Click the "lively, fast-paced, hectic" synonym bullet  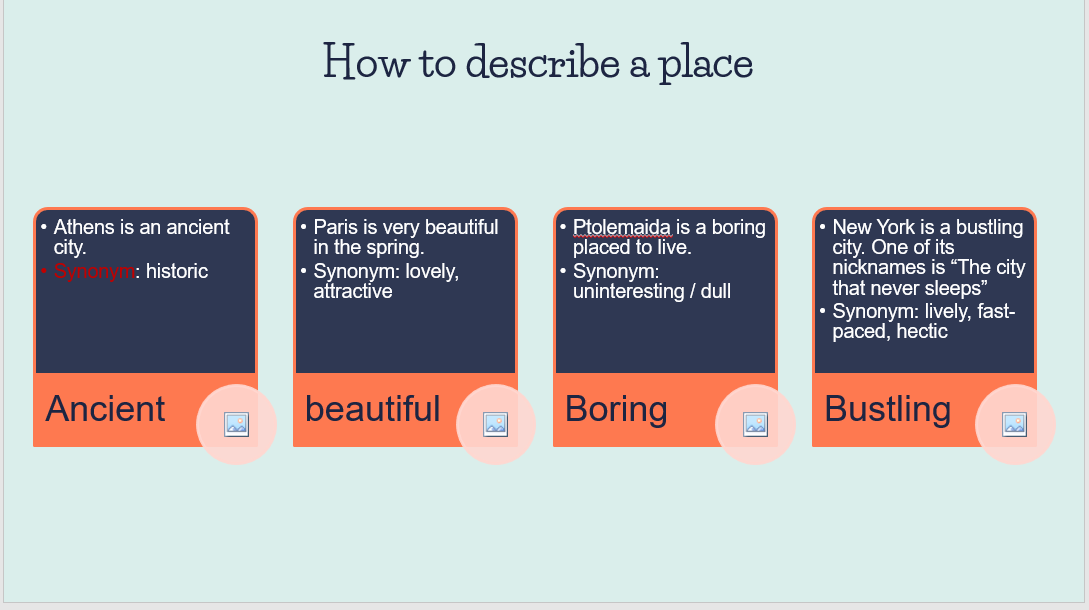(923, 322)
